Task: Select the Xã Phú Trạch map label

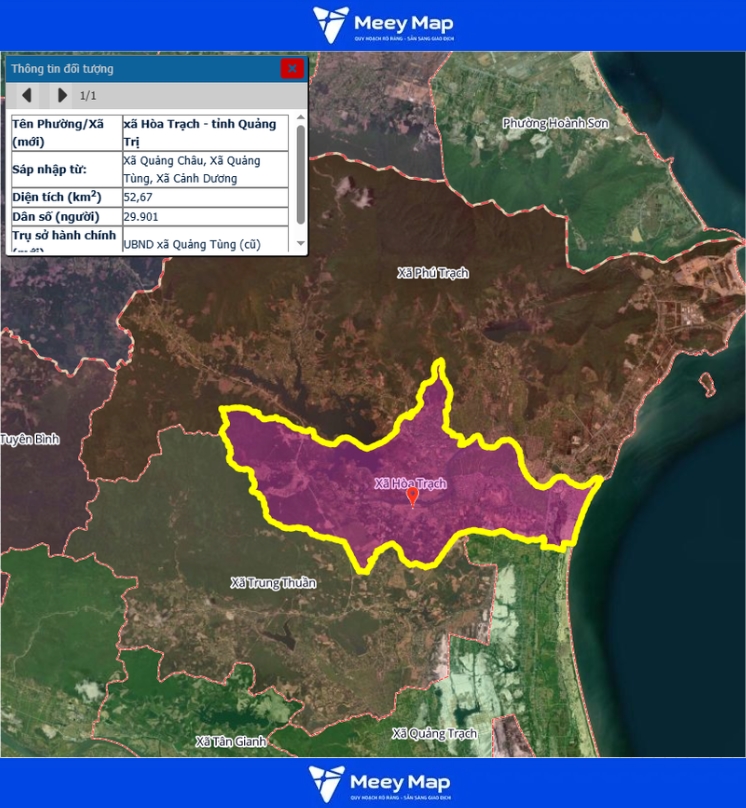Action: point(432,273)
